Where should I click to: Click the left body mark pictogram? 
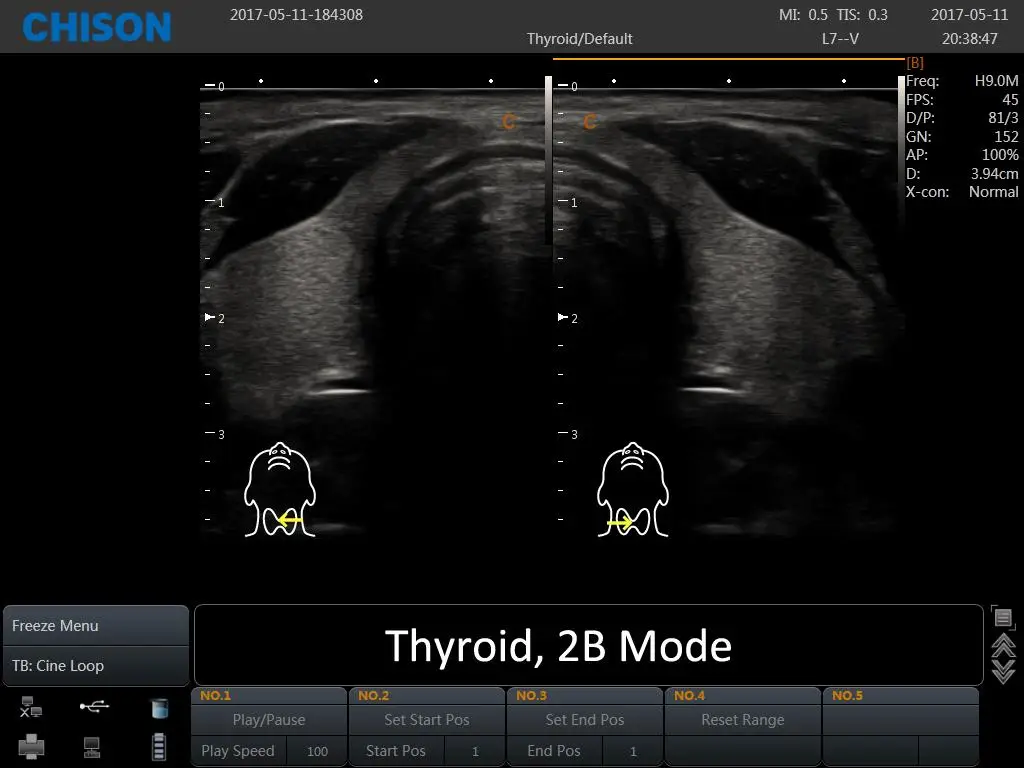[280, 490]
